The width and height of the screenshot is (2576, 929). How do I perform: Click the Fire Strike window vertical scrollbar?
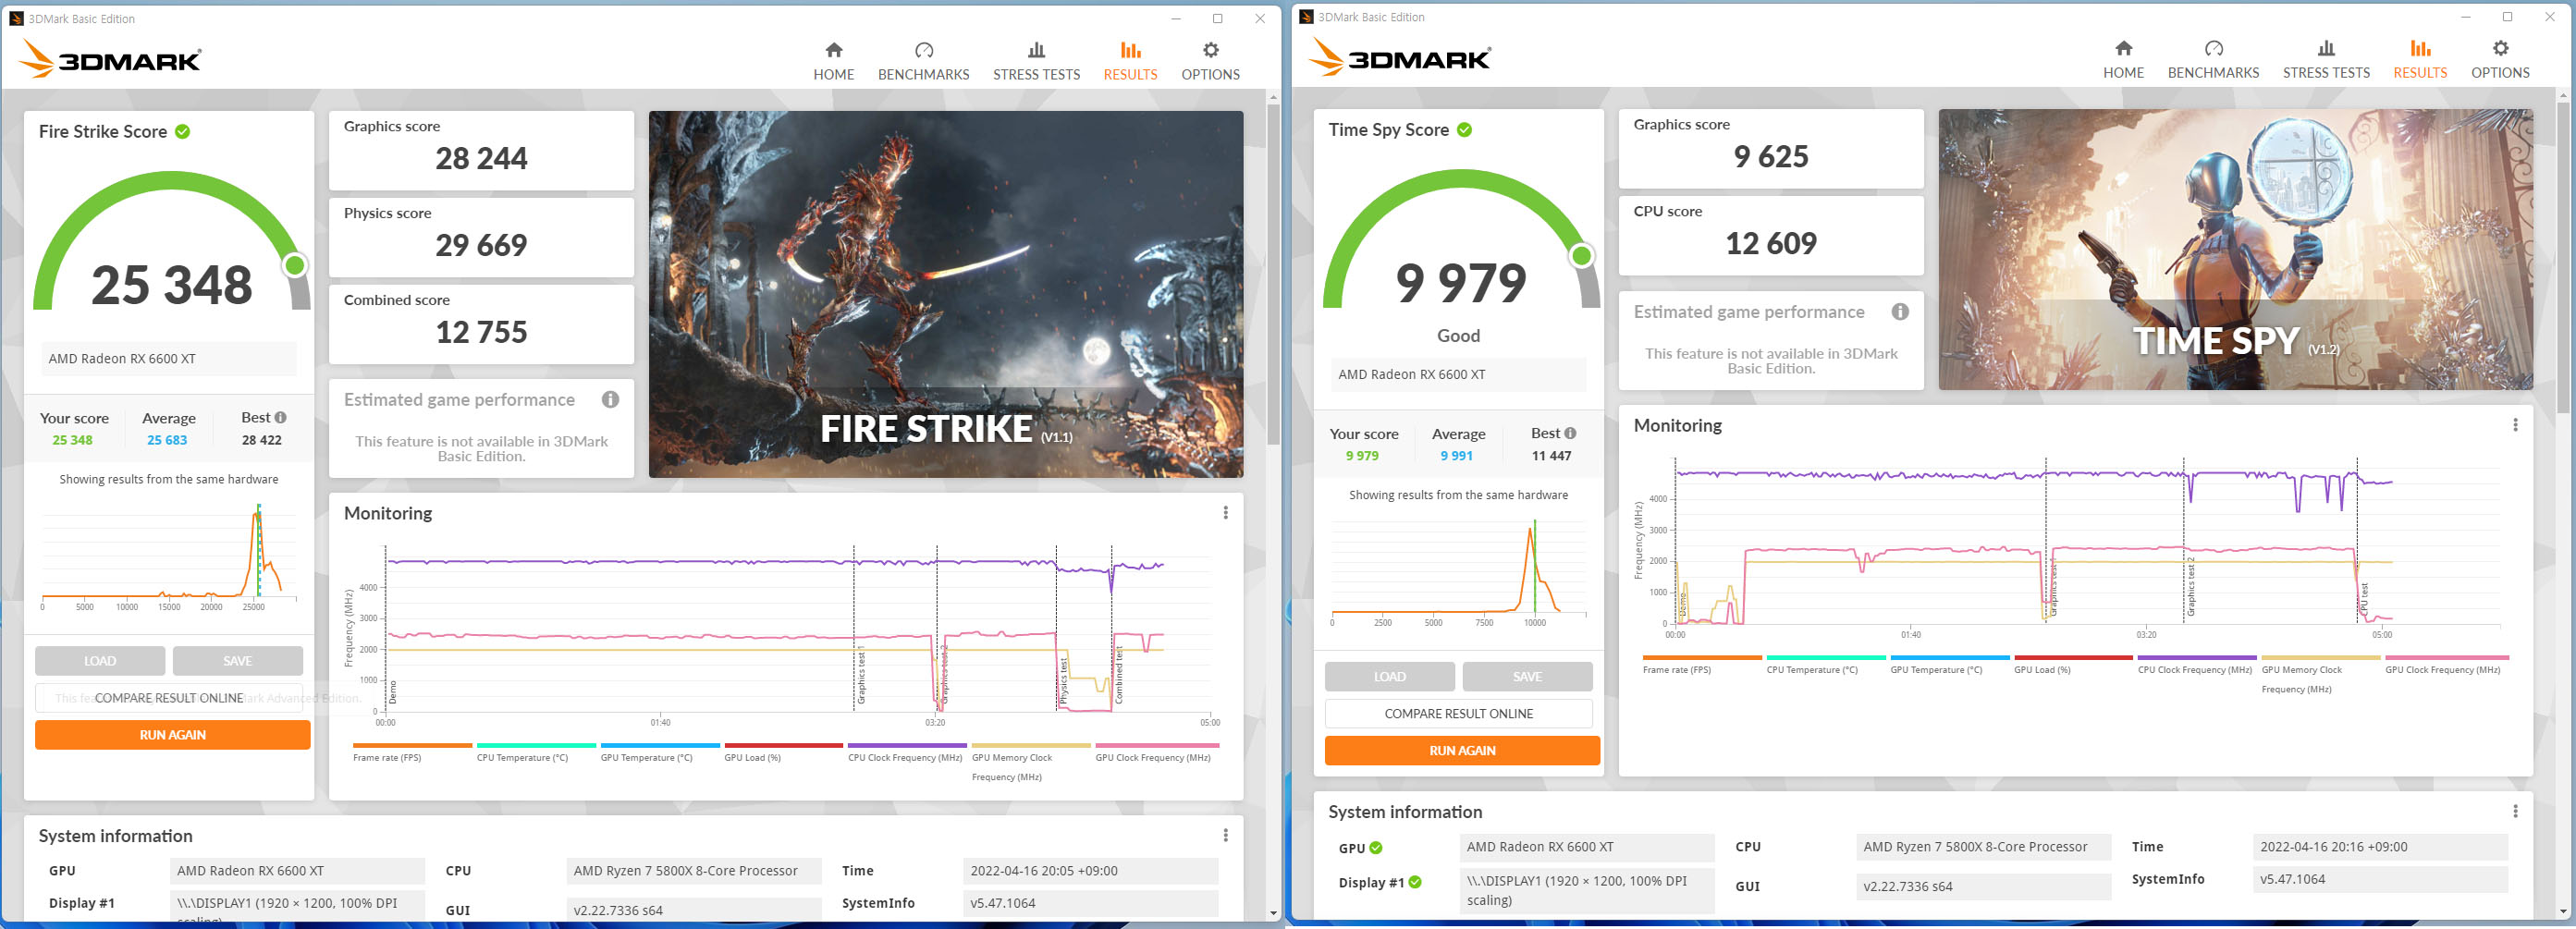click(x=1273, y=275)
